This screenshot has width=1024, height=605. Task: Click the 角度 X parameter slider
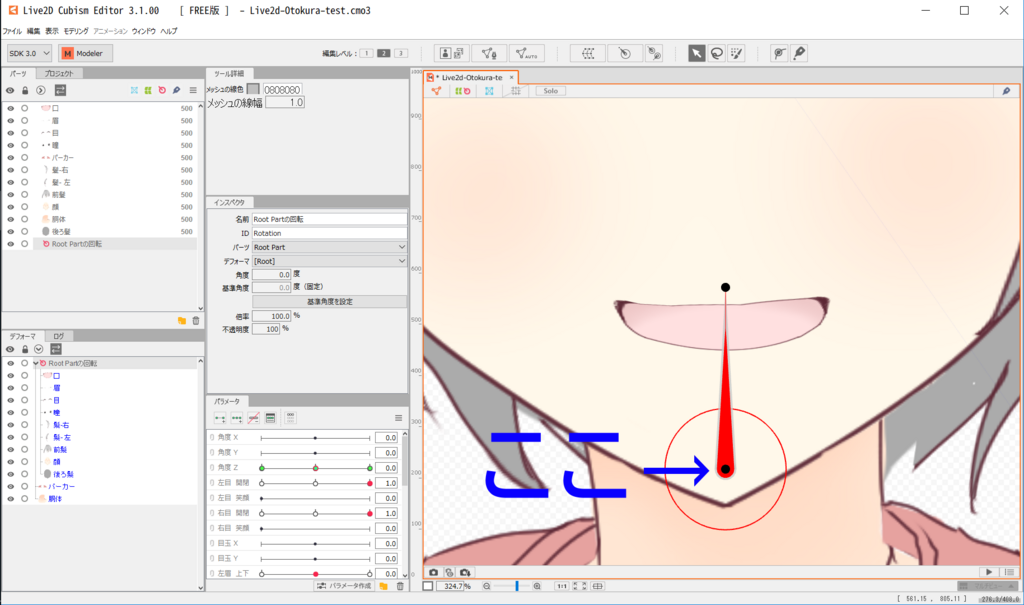(315, 438)
